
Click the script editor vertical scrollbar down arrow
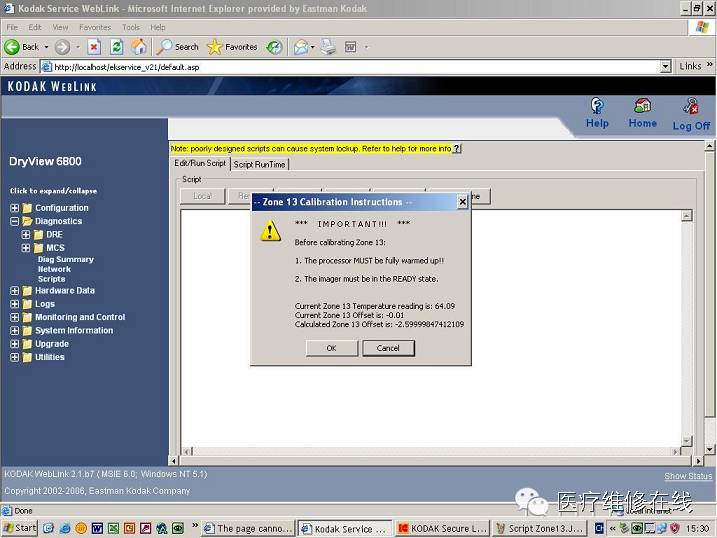pyautogui.click(x=686, y=441)
